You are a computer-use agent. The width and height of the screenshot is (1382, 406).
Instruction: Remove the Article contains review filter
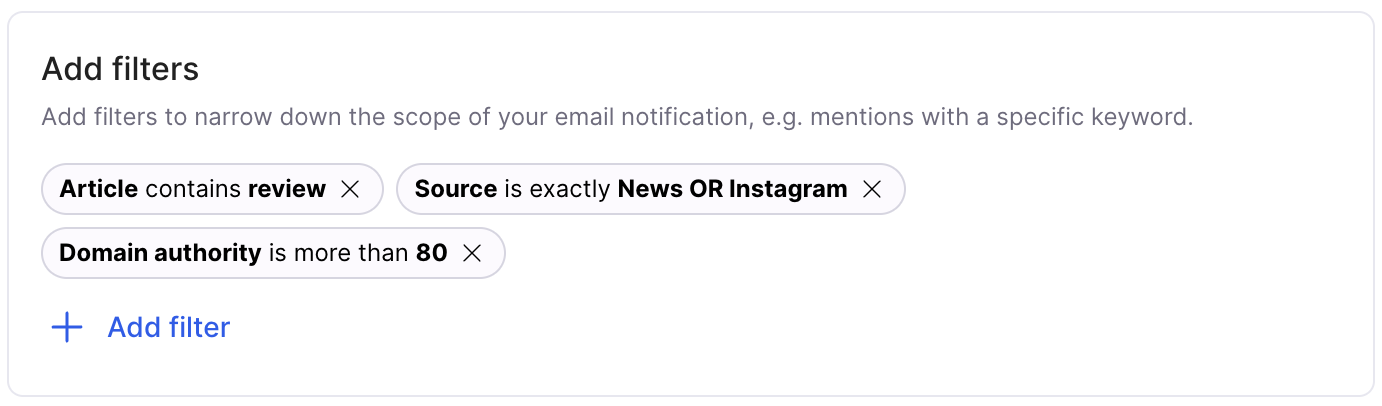[x=350, y=189]
